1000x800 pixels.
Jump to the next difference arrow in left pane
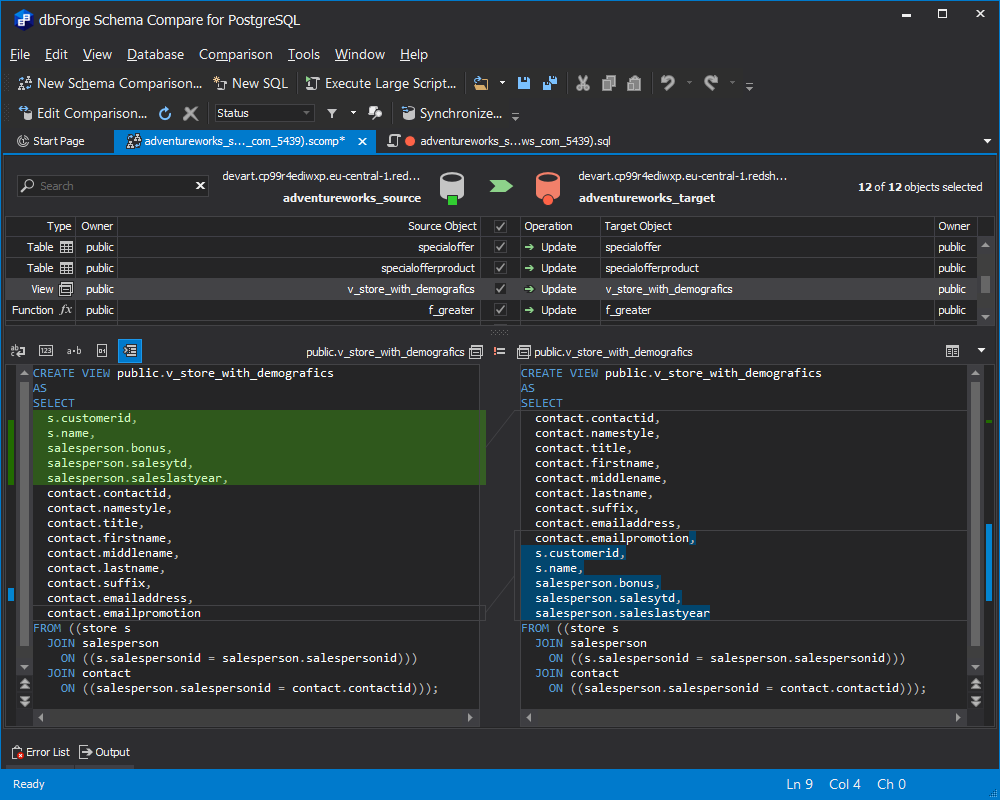(25, 701)
